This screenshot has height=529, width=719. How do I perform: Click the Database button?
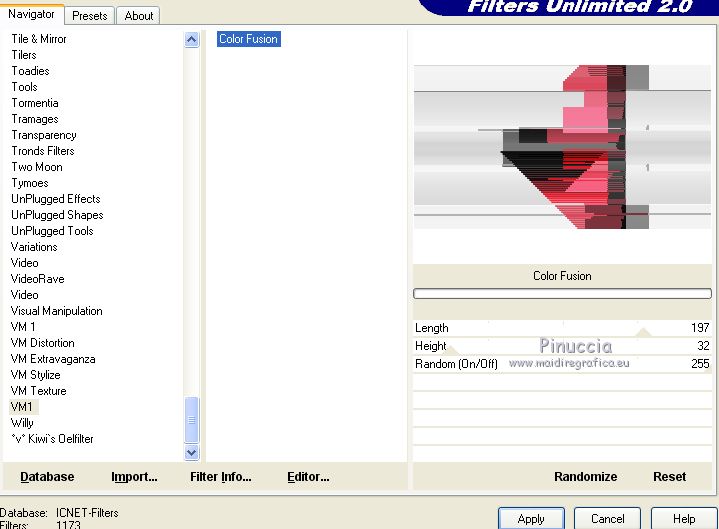click(47, 477)
